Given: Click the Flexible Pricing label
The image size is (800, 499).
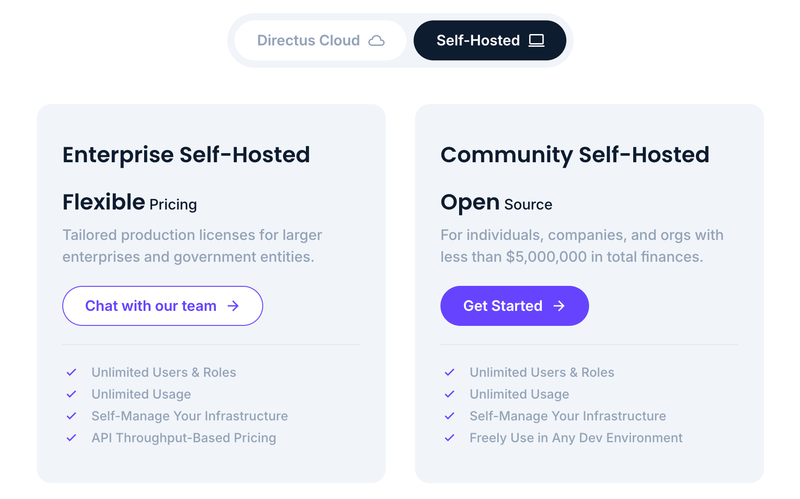Looking at the screenshot, I should 130,203.
